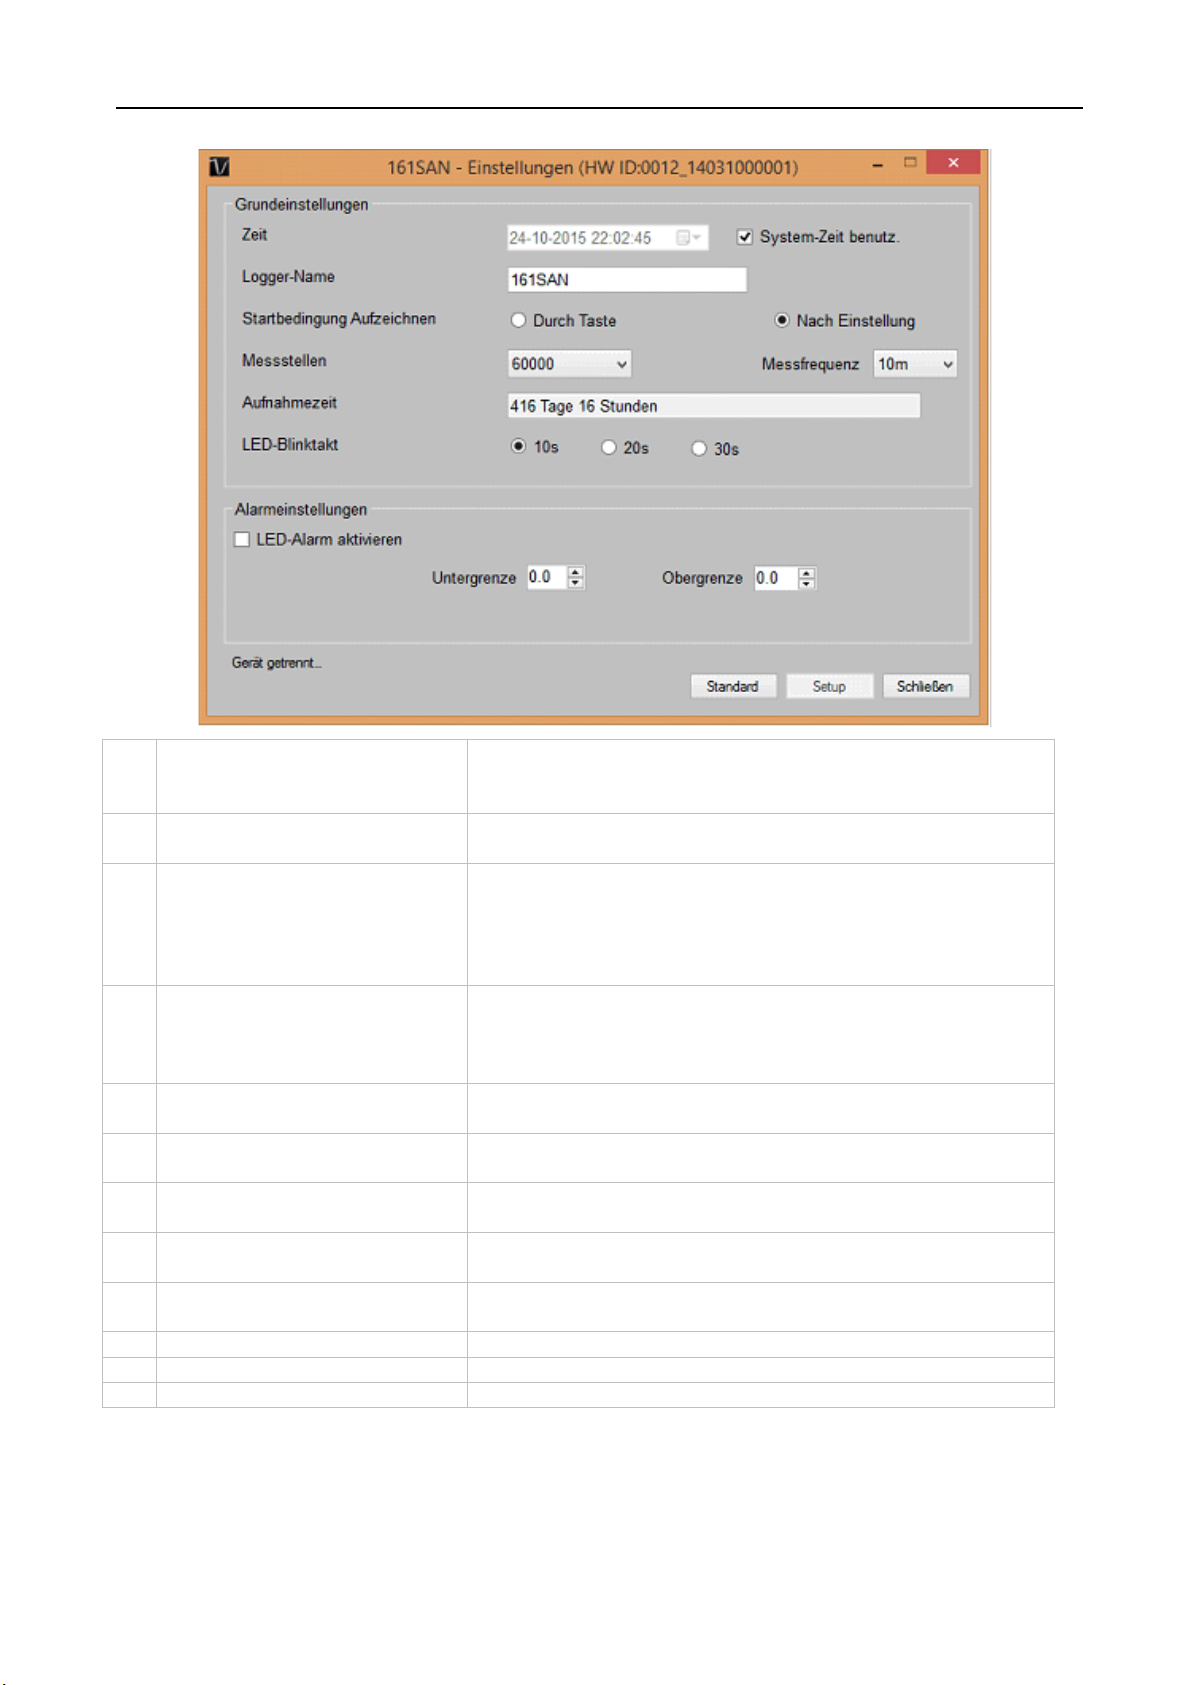Decrease Untergrenze with the down arrow
Image resolution: width=1192 pixels, height=1685 pixels.
(576, 583)
